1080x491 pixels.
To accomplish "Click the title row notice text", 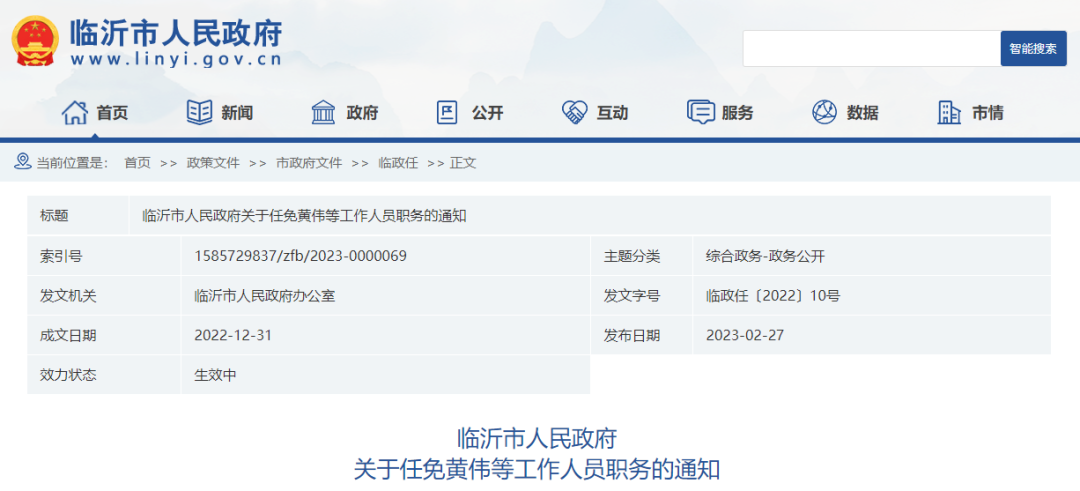I will [304, 216].
